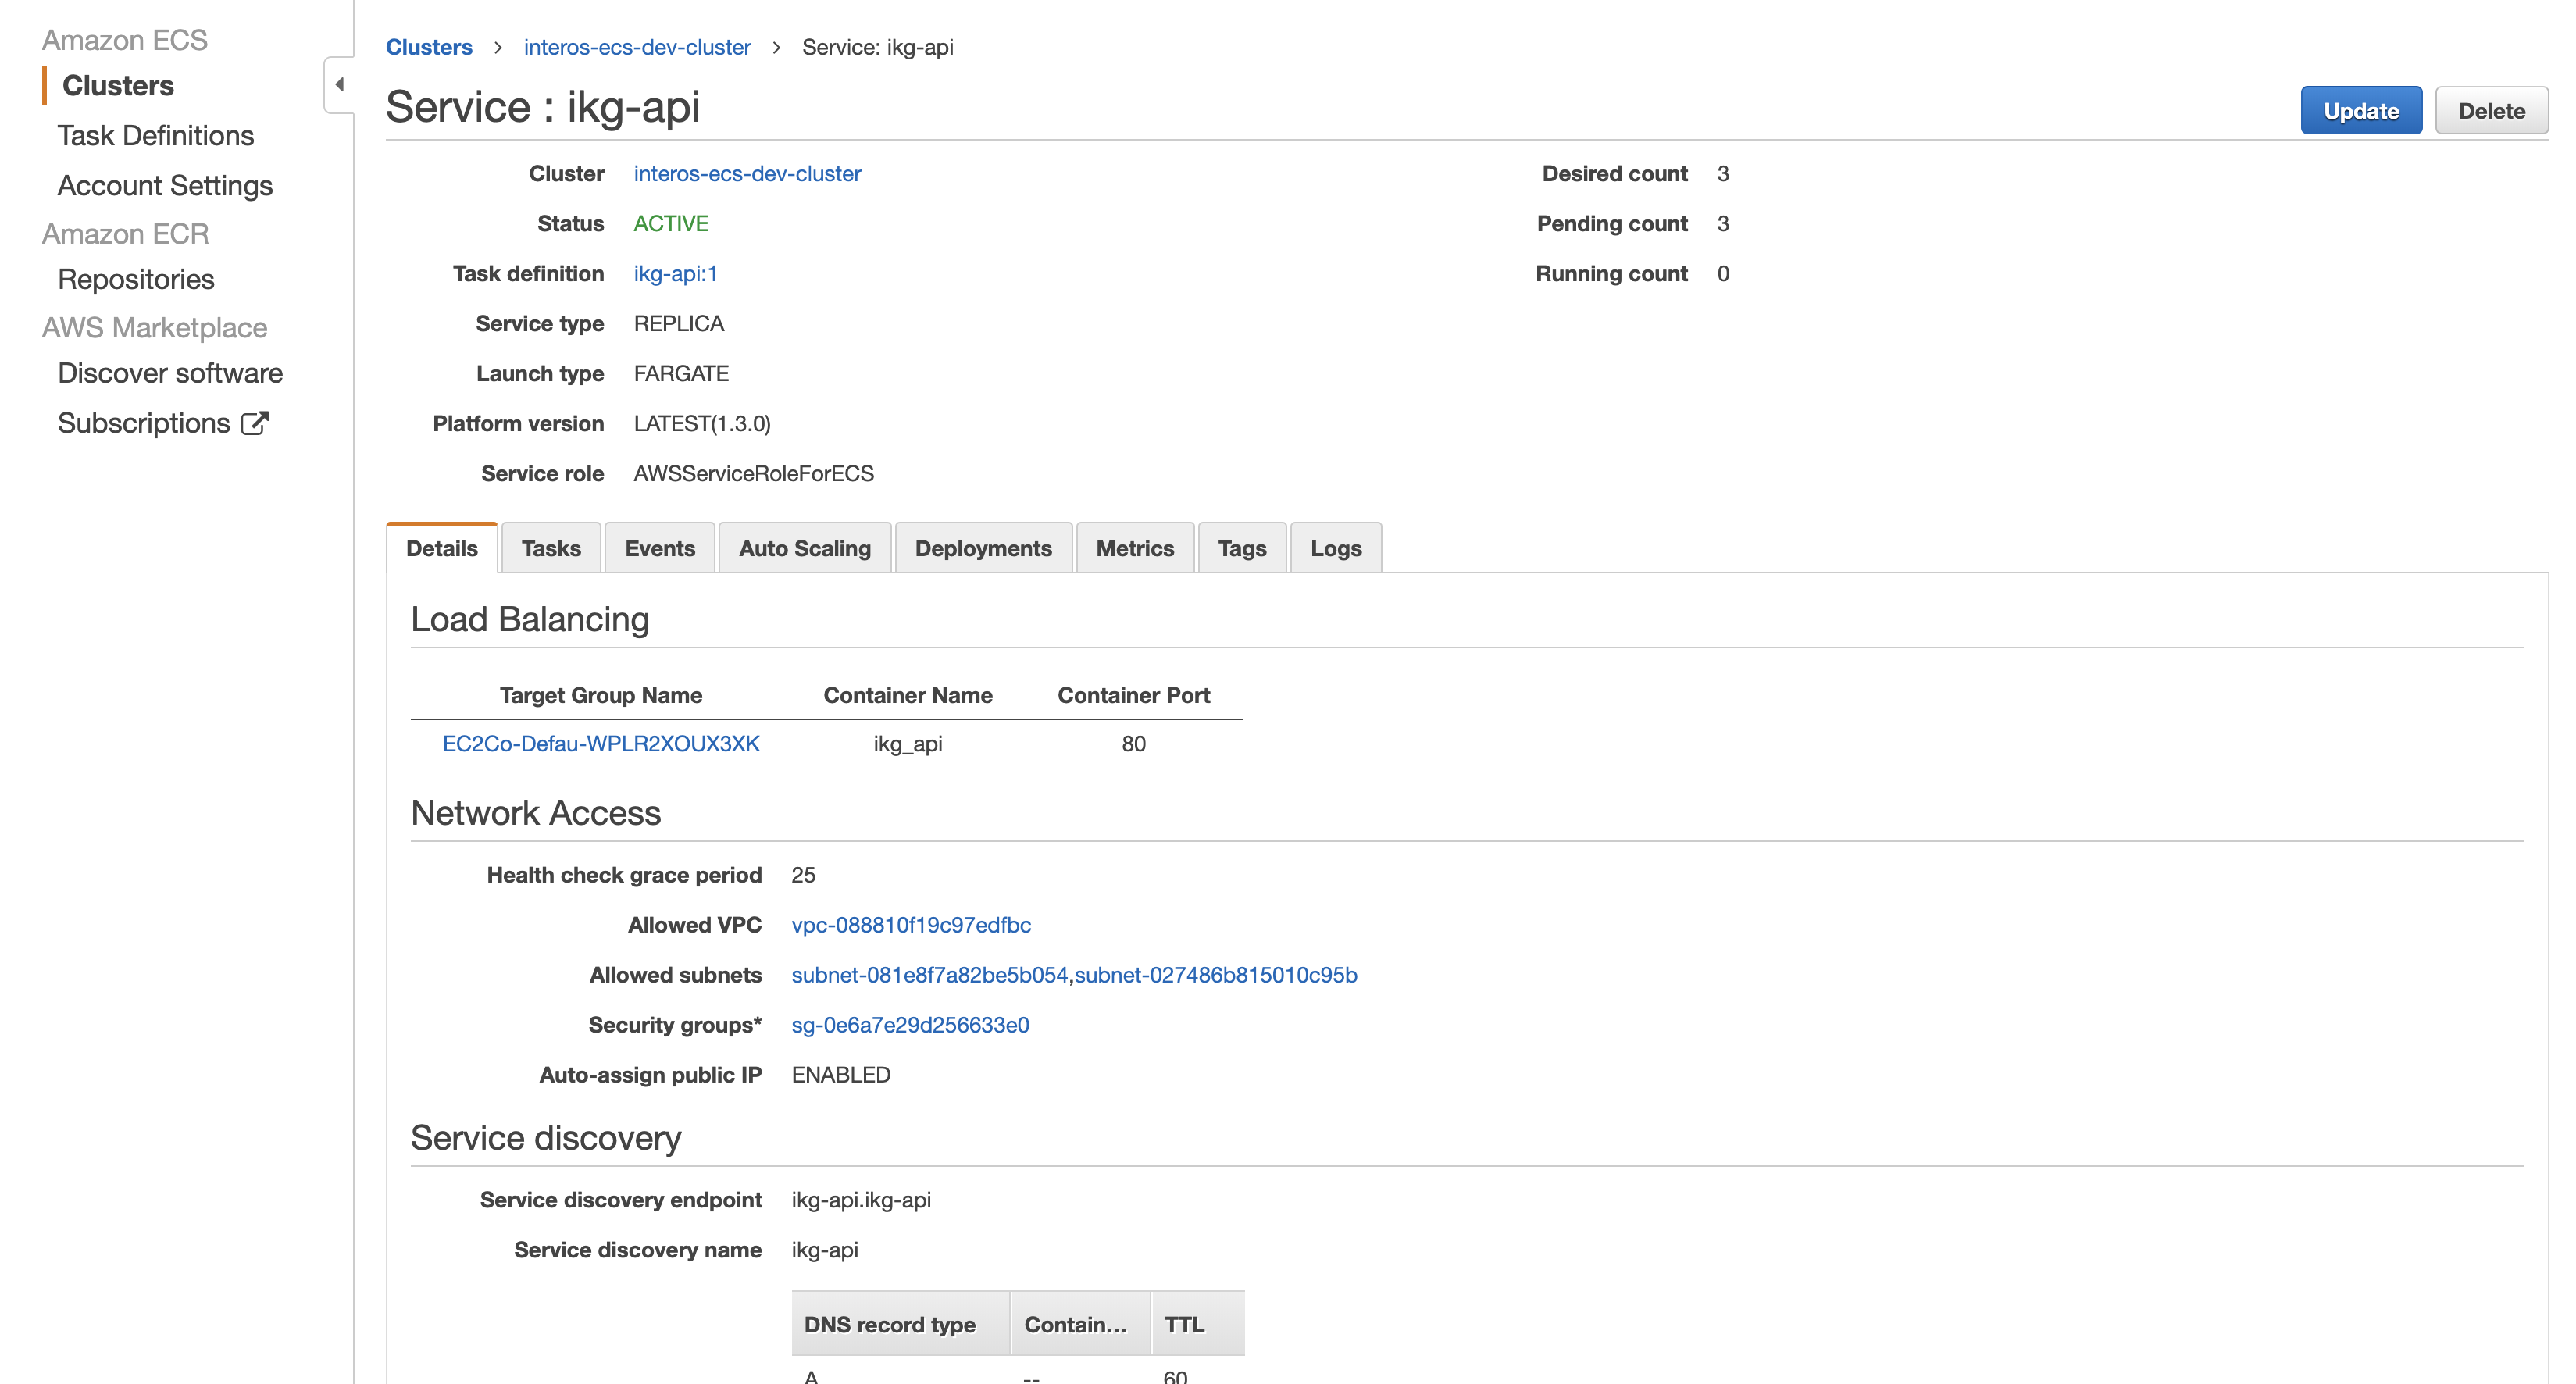2576x1384 pixels.
Task: Open Task Definitions in sidebar
Action: (156, 136)
